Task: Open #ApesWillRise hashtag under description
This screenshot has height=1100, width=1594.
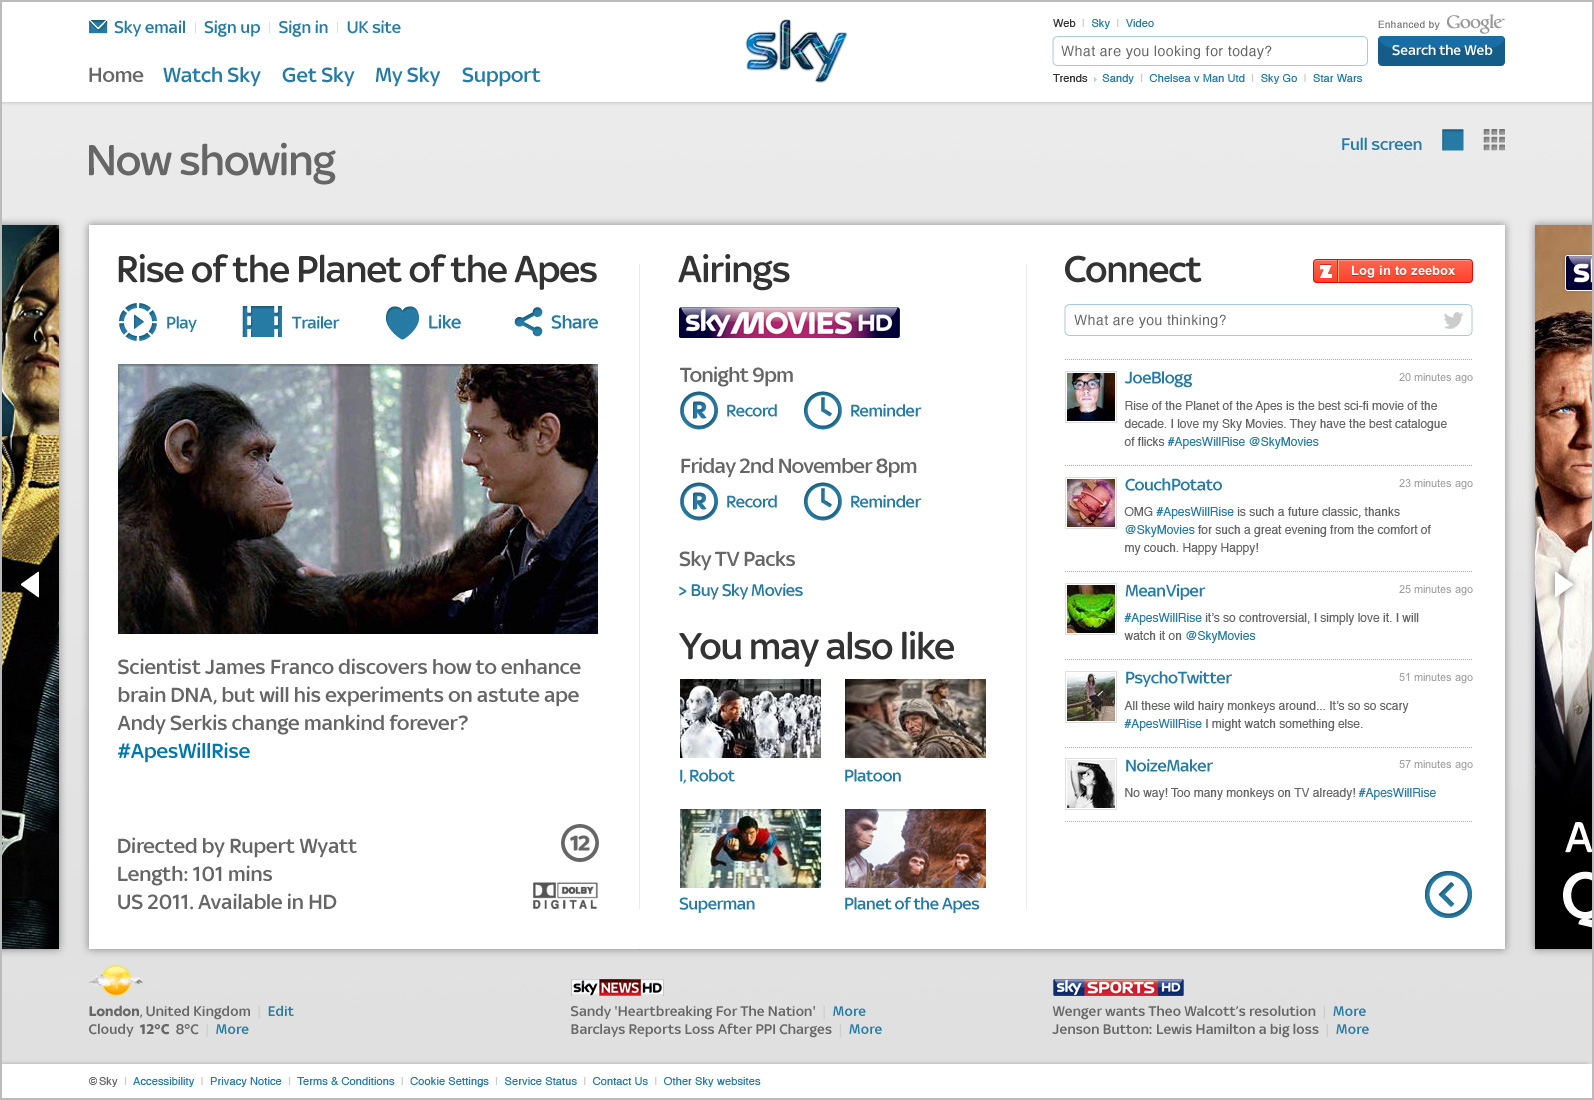Action: tap(184, 751)
